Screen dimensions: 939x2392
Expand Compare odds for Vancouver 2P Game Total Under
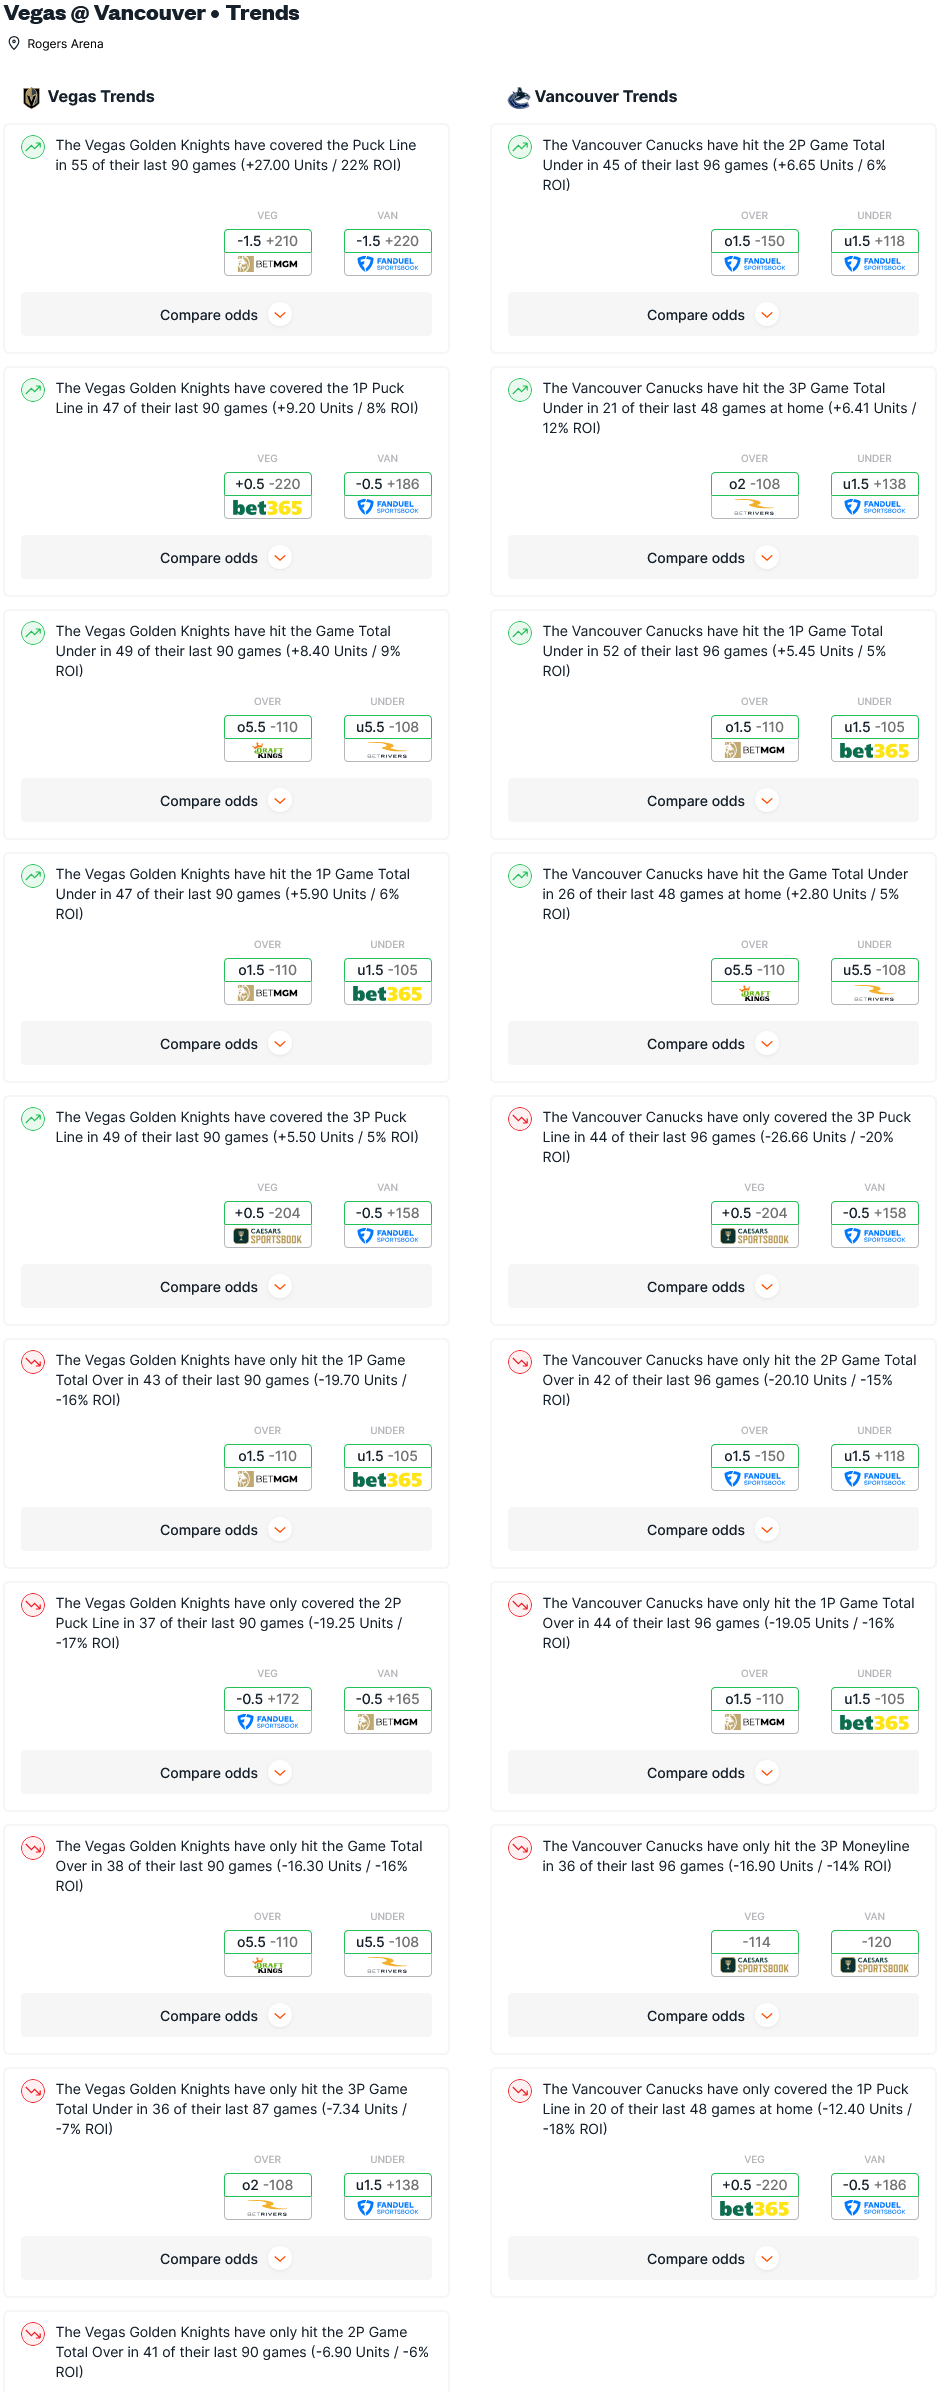[x=713, y=315]
